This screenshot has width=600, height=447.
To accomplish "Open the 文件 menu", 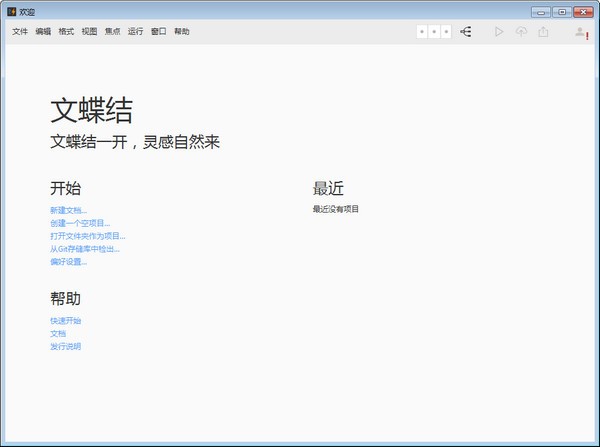I will tap(20, 31).
